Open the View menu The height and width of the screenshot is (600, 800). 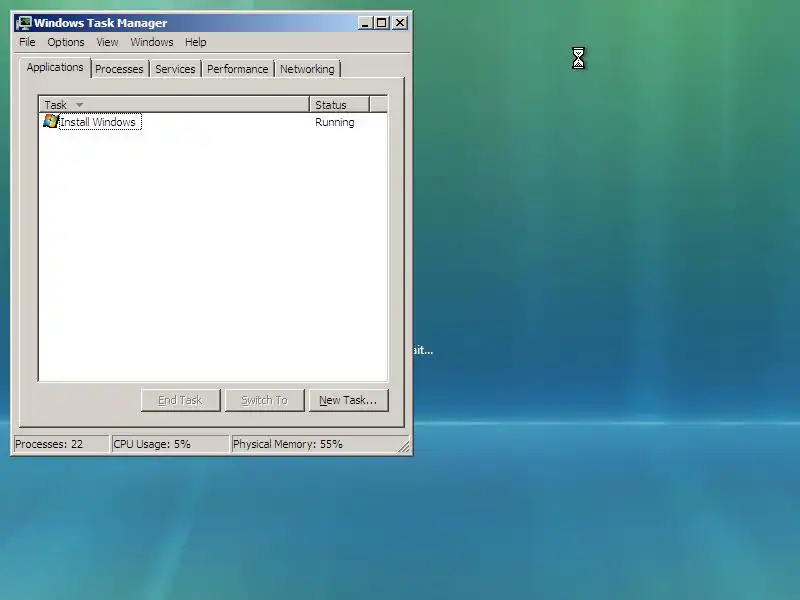click(107, 42)
